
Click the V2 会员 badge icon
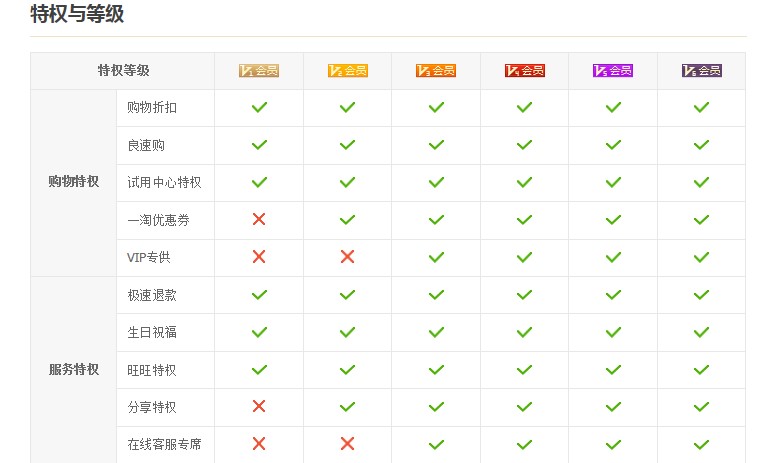[x=347, y=71]
